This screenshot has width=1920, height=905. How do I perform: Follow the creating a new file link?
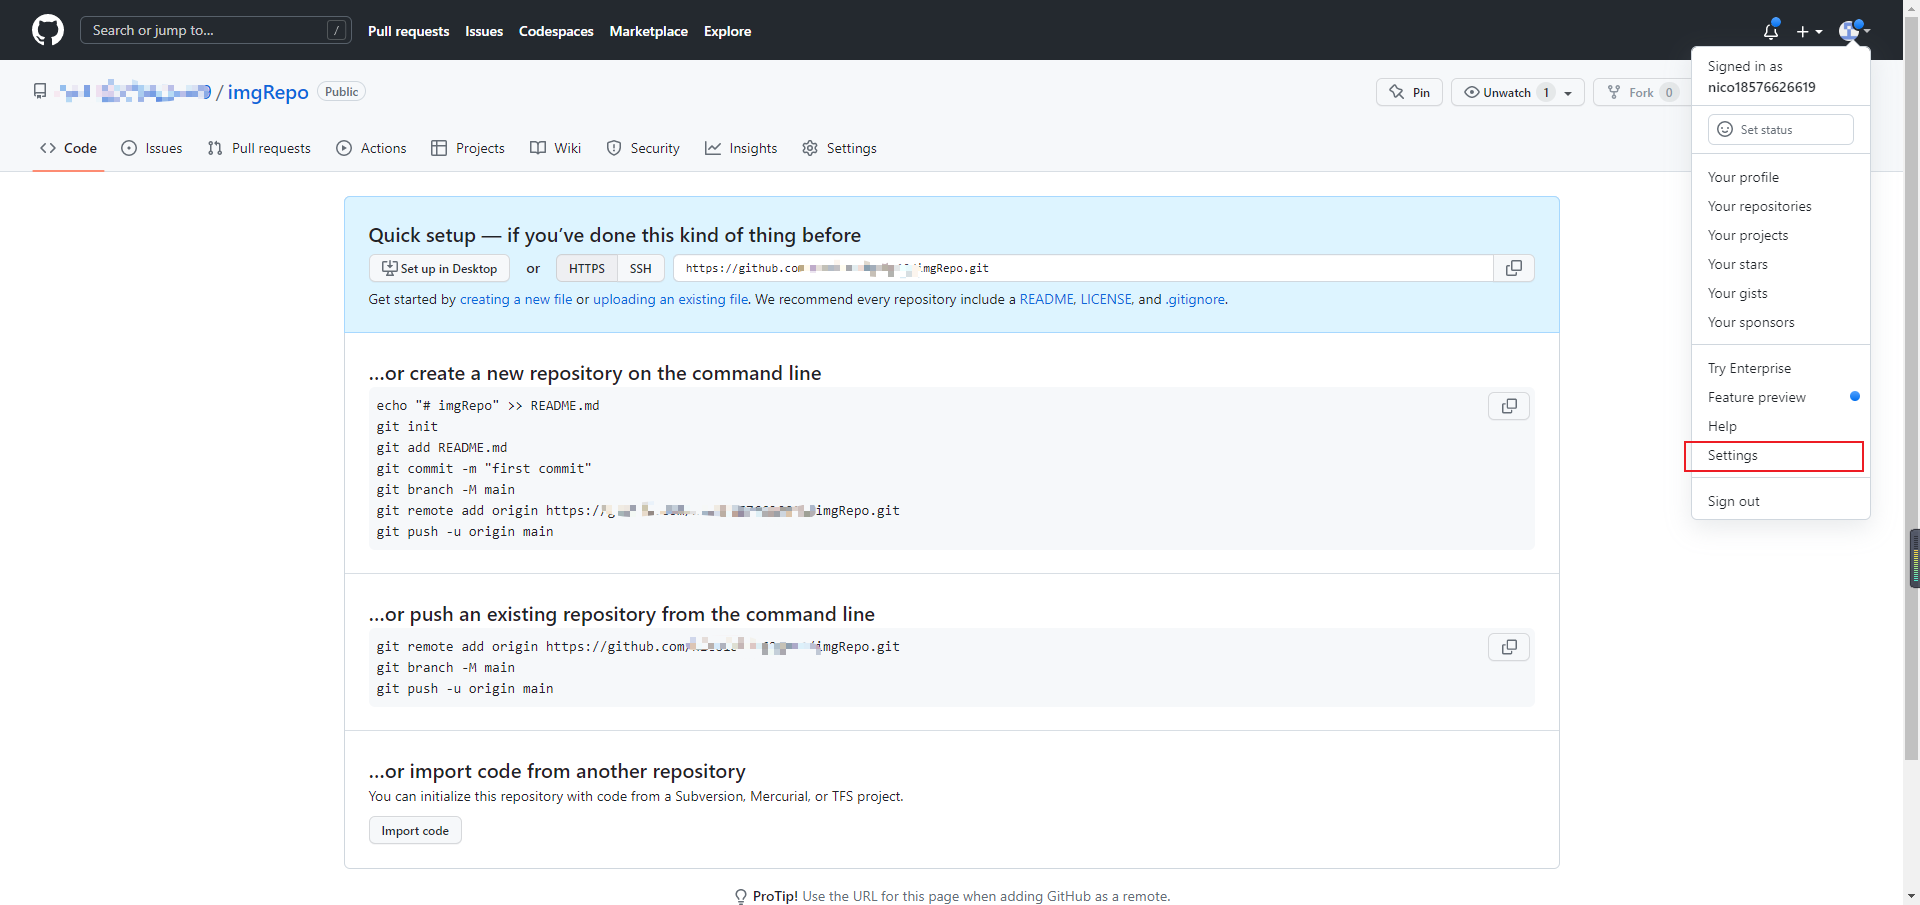click(516, 299)
